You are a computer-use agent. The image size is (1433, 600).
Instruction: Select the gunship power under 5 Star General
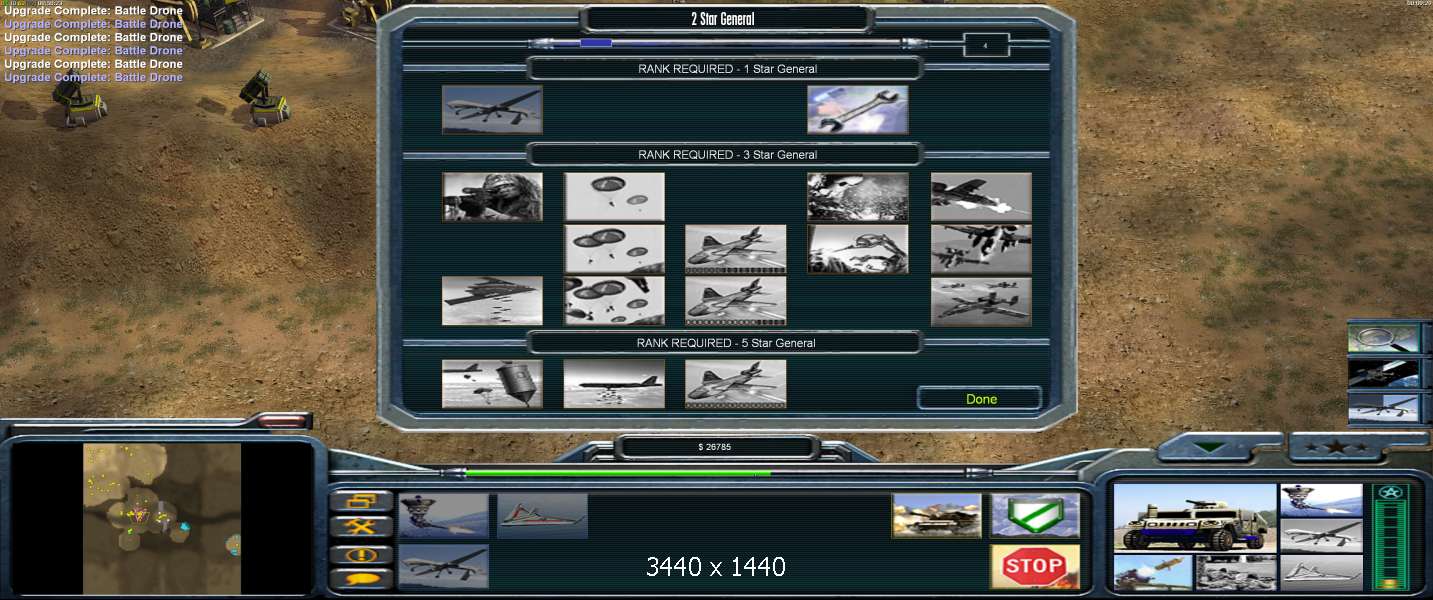(x=736, y=384)
